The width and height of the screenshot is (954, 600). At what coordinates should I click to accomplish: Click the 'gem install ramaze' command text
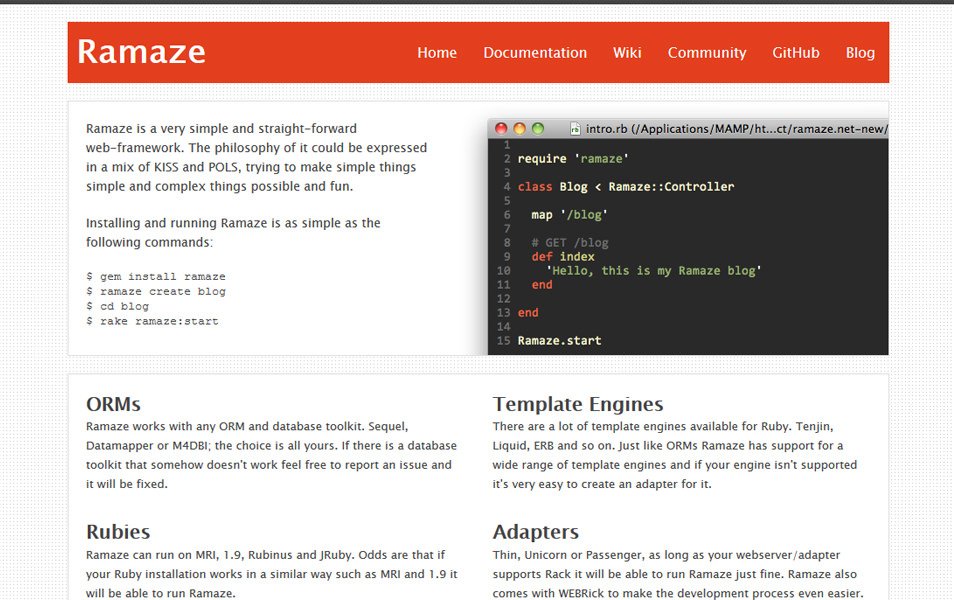(154, 276)
